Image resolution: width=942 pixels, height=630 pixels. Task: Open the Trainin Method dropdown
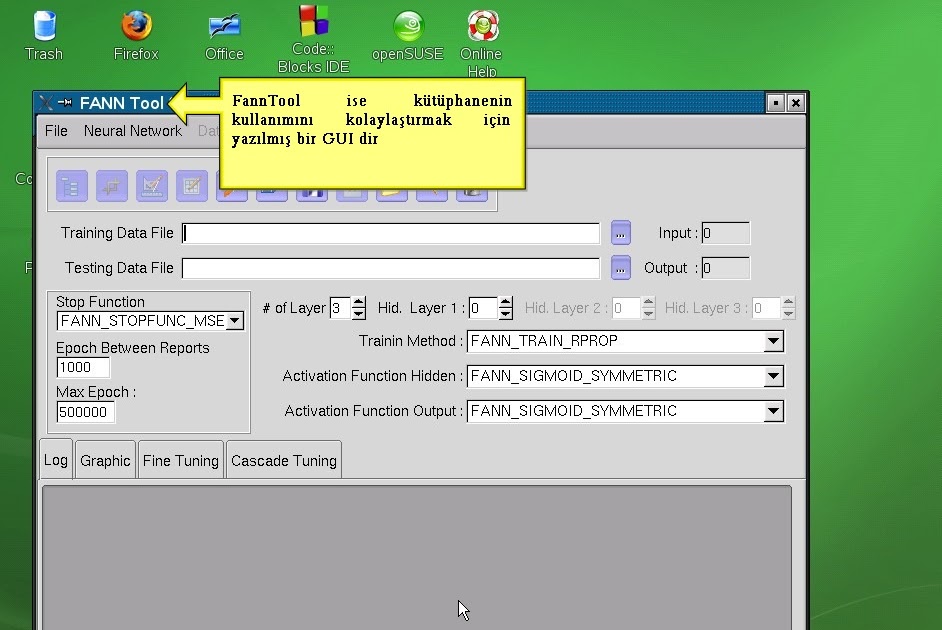pos(772,341)
